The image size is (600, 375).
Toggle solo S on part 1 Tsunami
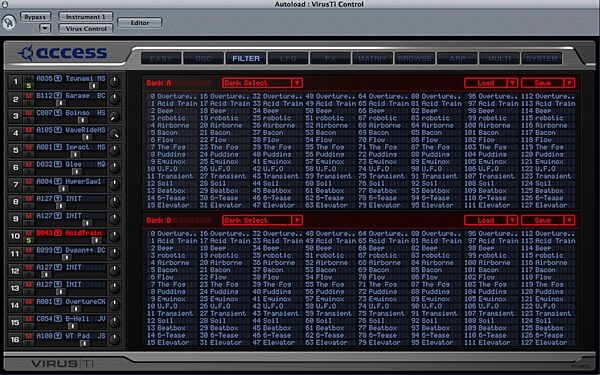pyautogui.click(x=28, y=86)
